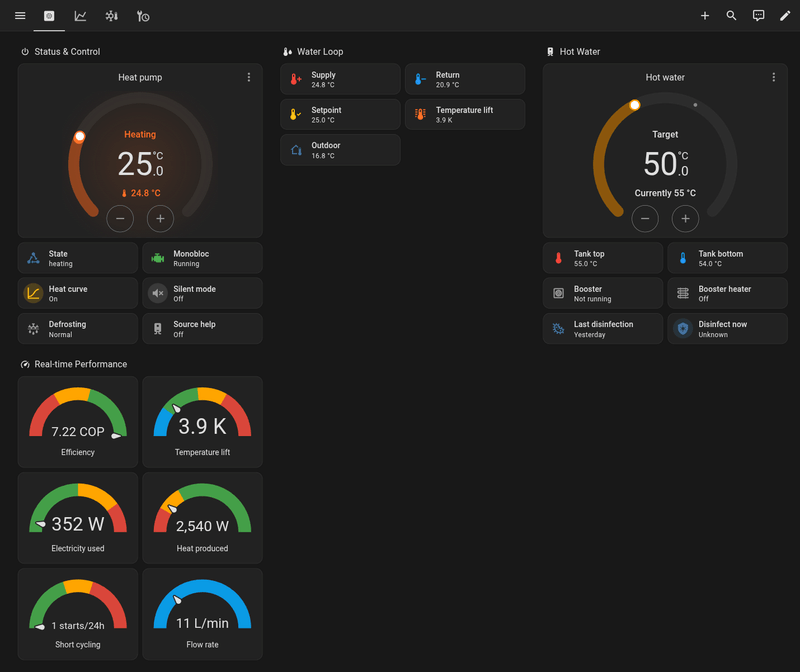Click the pencil edit dashboard icon

[785, 16]
